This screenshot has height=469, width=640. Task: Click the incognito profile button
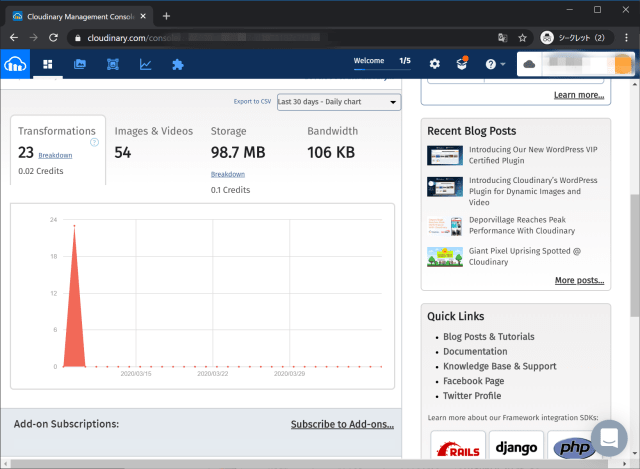(x=576, y=38)
